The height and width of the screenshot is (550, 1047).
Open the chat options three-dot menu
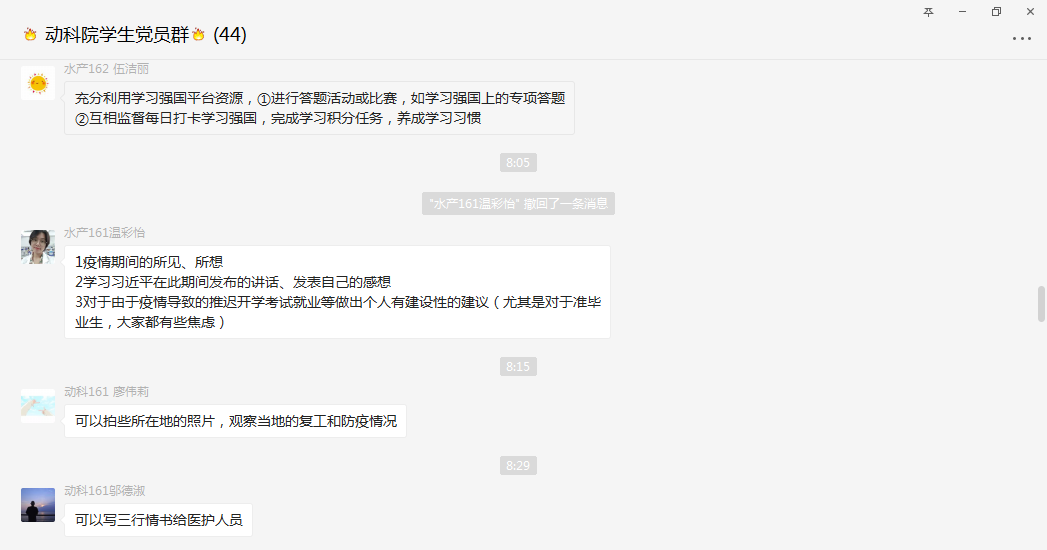(x=1022, y=39)
